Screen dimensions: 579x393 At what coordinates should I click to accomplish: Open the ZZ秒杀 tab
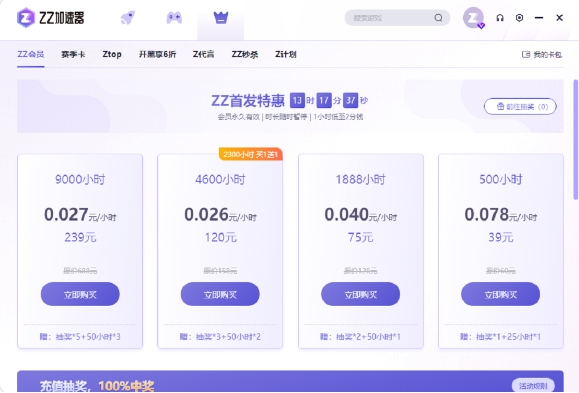(x=245, y=54)
